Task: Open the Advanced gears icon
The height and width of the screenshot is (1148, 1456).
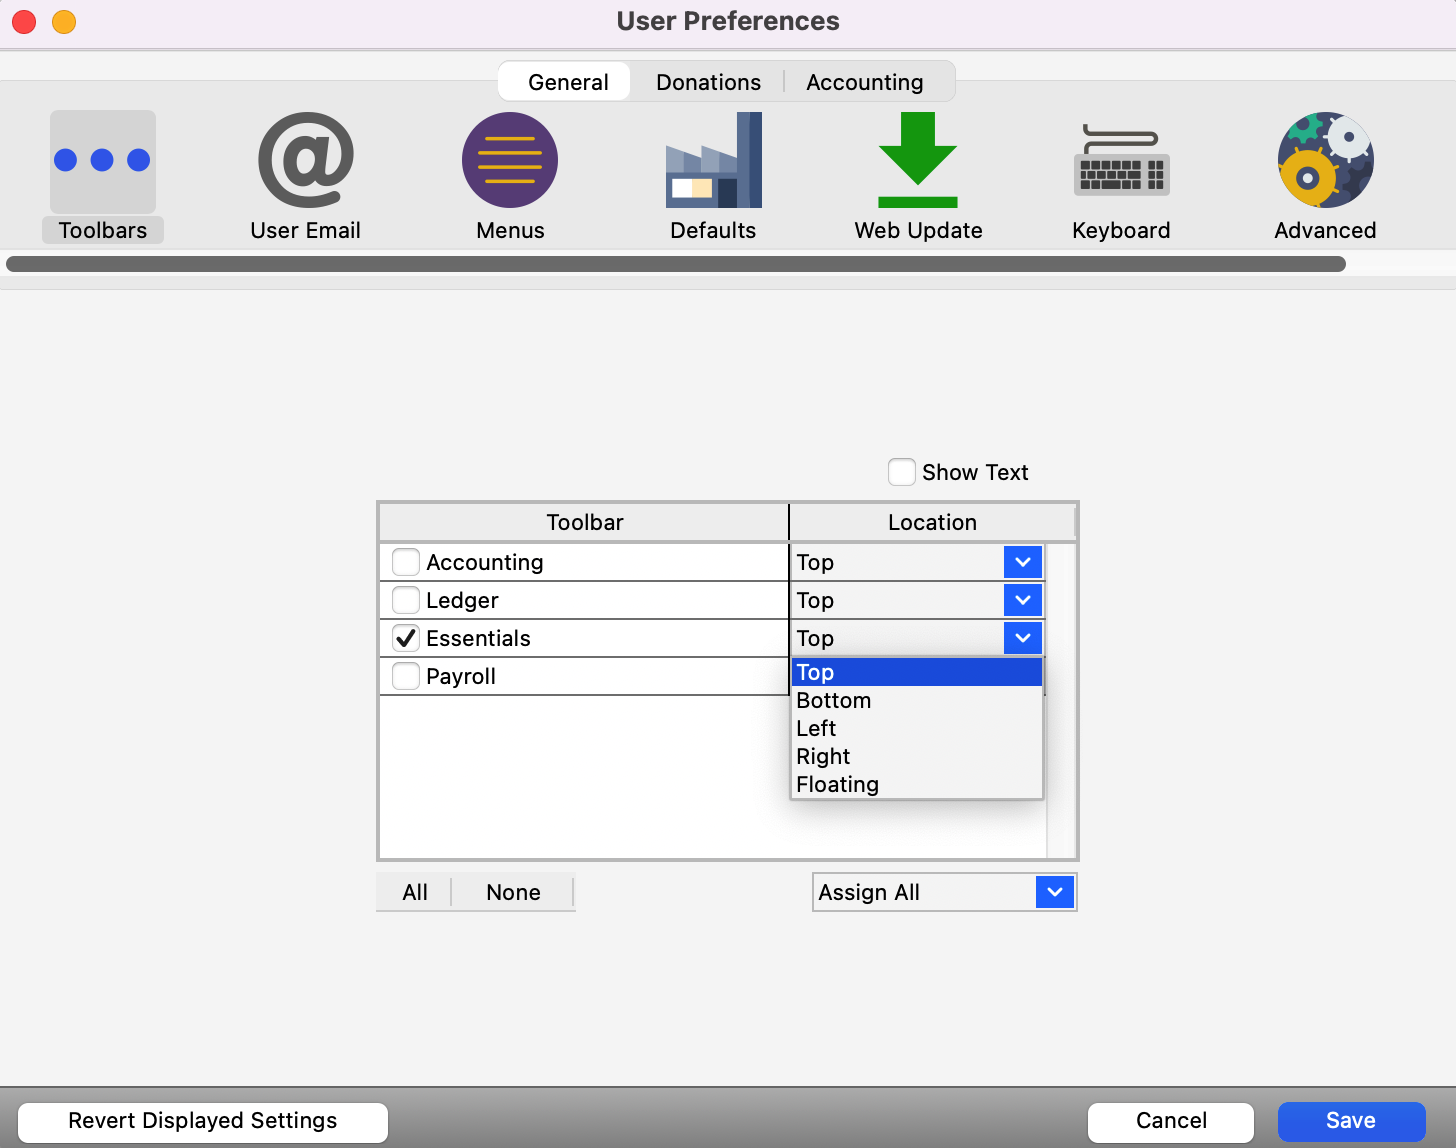Action: click(1325, 161)
